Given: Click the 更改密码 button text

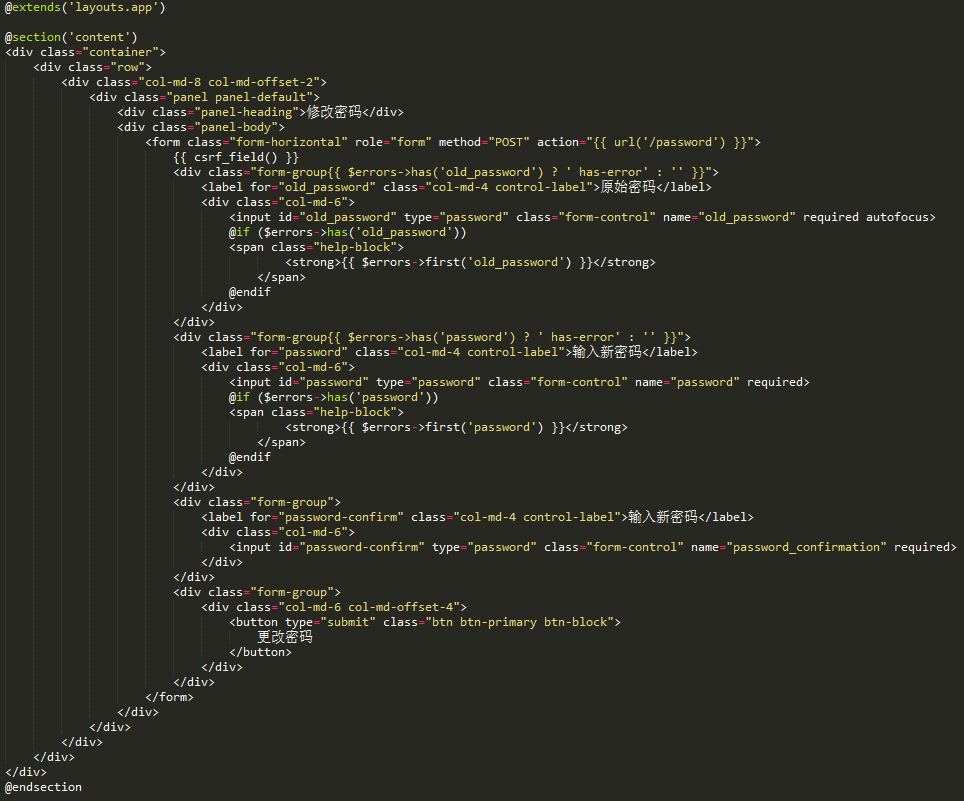Looking at the screenshot, I should point(285,637).
